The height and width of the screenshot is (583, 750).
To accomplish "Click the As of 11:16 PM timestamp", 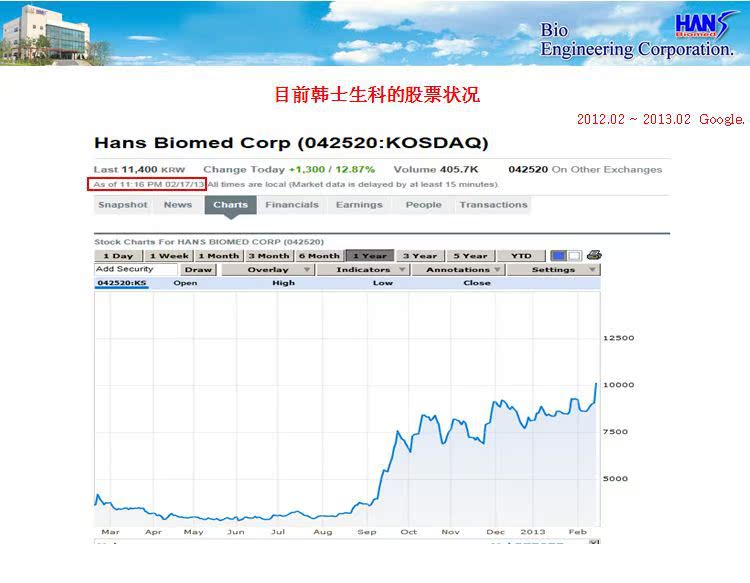I will (147, 184).
